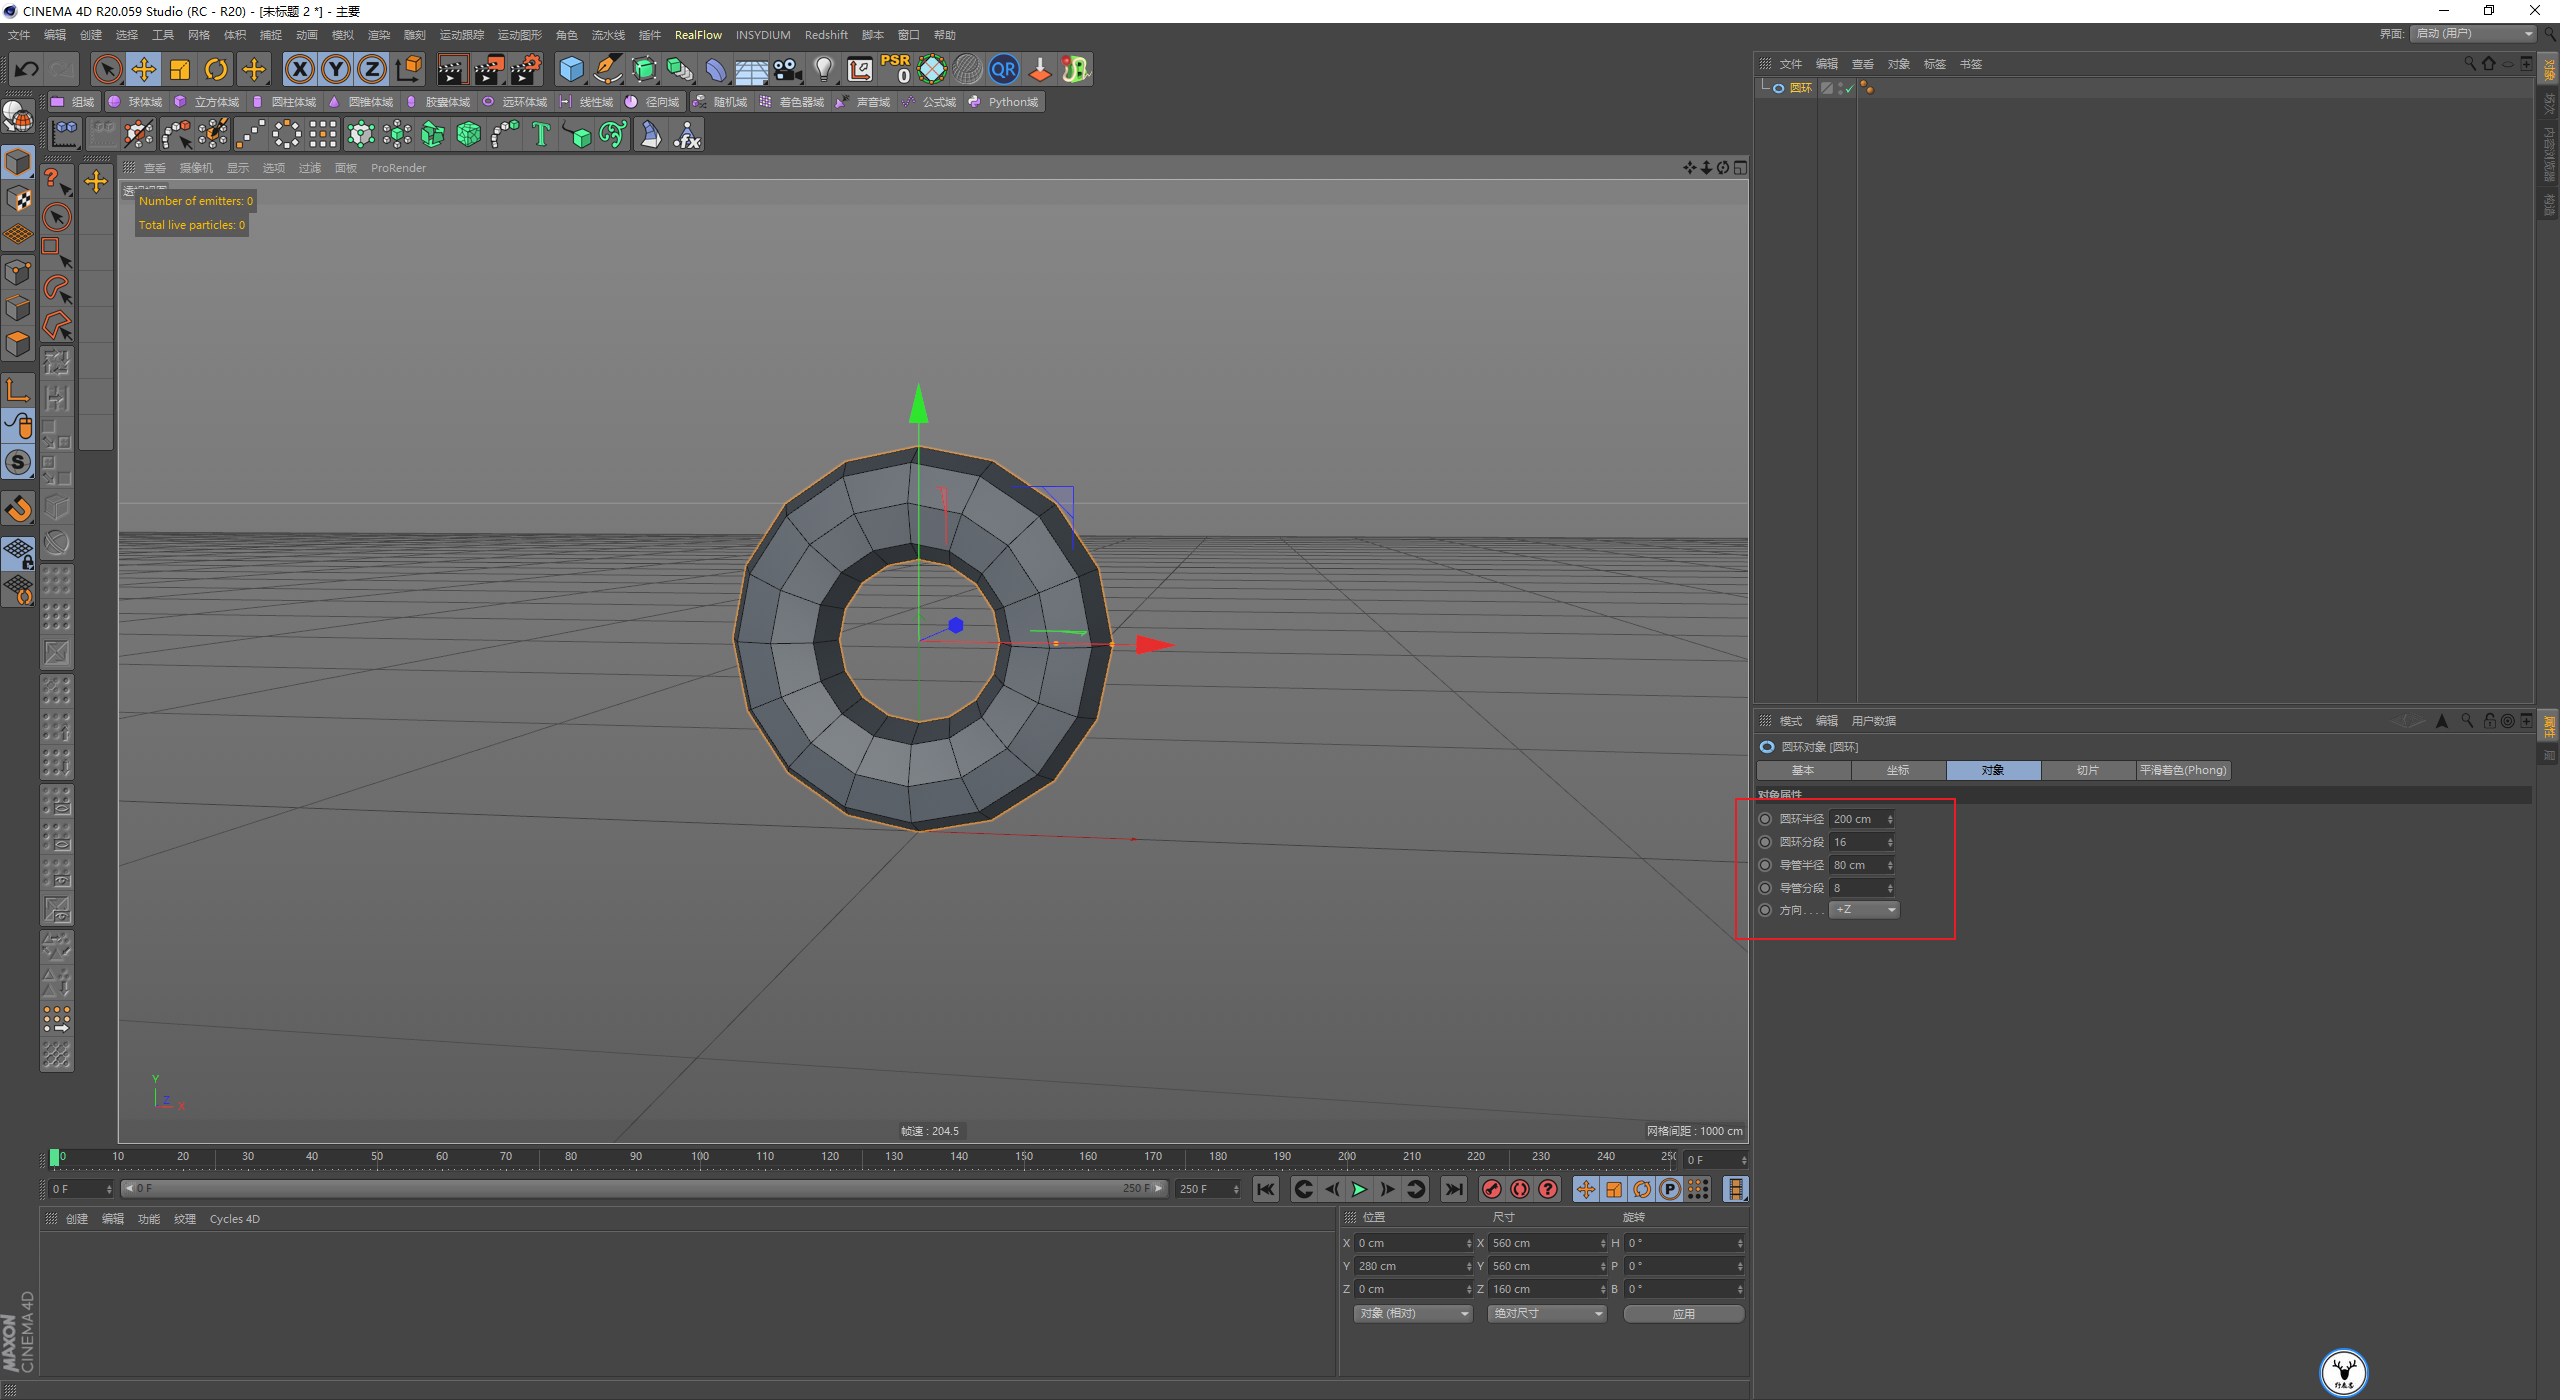Click the 球体域 sphere field button
This screenshot has width=2560, height=1400.
[x=135, y=102]
